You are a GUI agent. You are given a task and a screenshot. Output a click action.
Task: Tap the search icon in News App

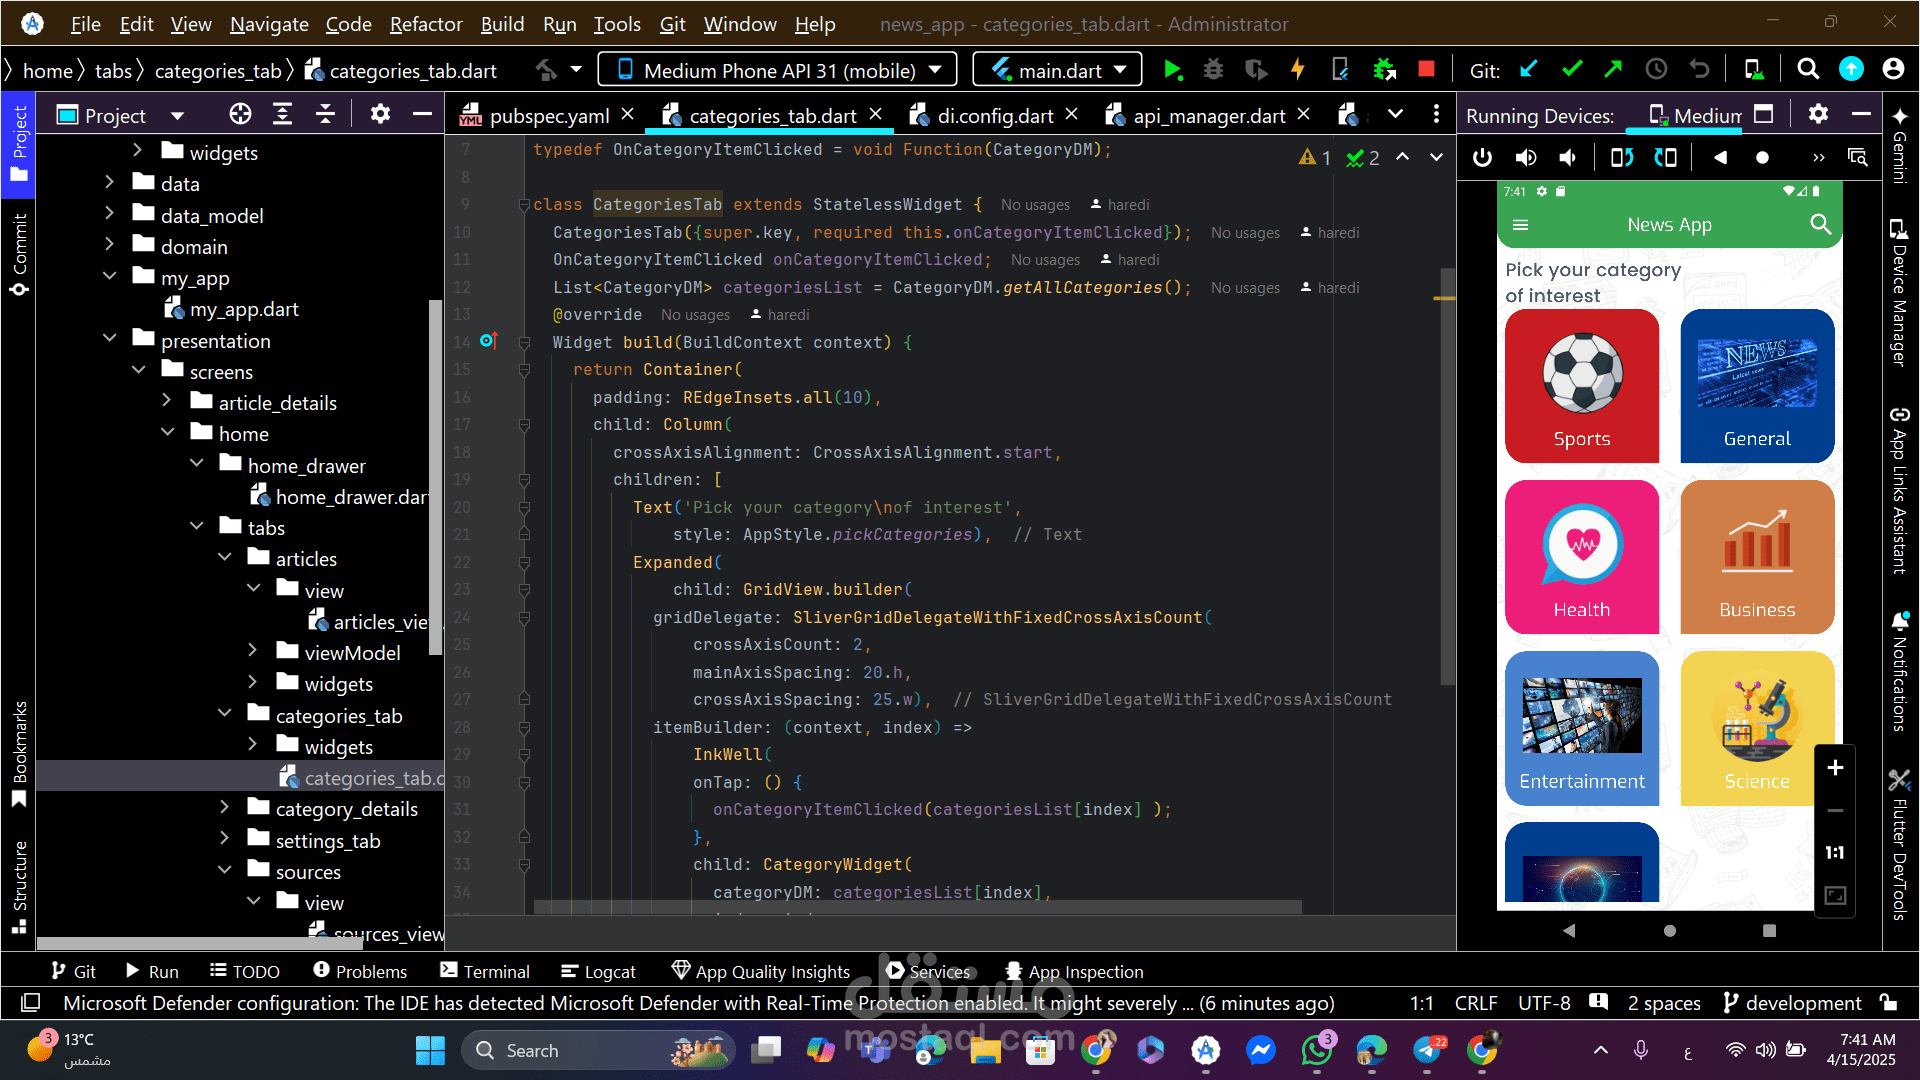pos(1820,225)
